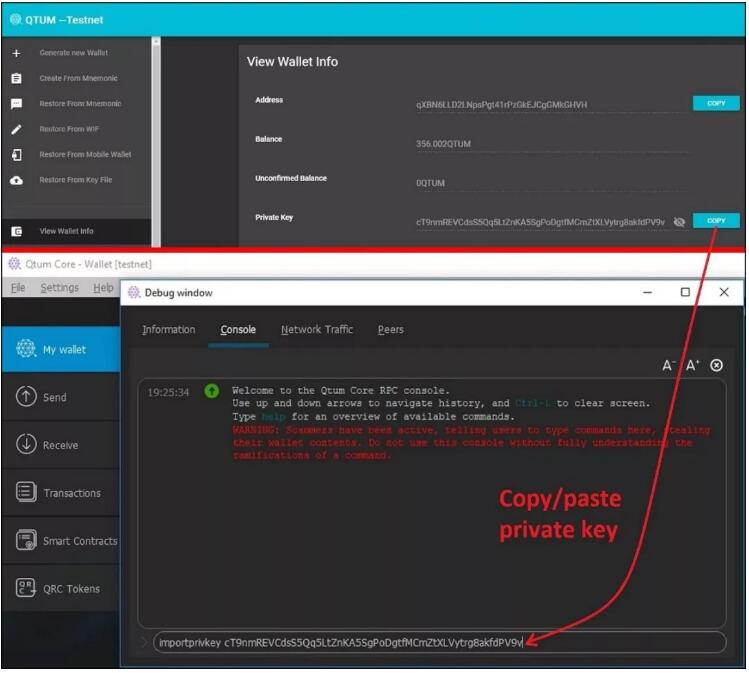Choose Restore From WIF pencil icon
The height and width of the screenshot is (673, 749).
pyautogui.click(x=16, y=129)
